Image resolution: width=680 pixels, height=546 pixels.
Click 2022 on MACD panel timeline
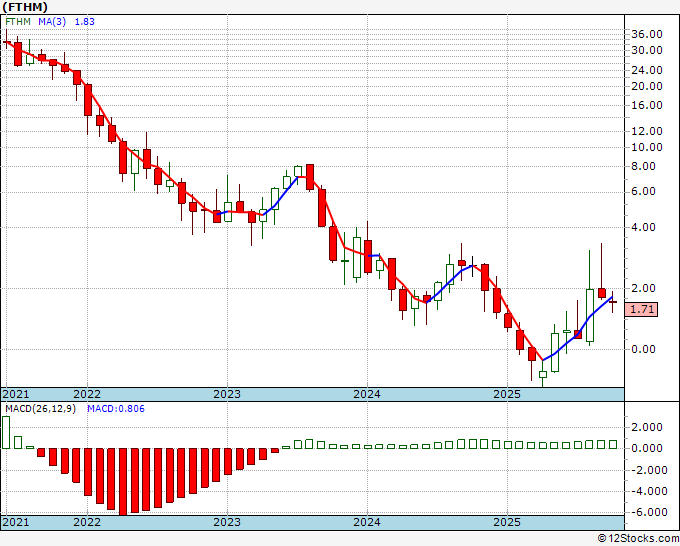[87, 522]
